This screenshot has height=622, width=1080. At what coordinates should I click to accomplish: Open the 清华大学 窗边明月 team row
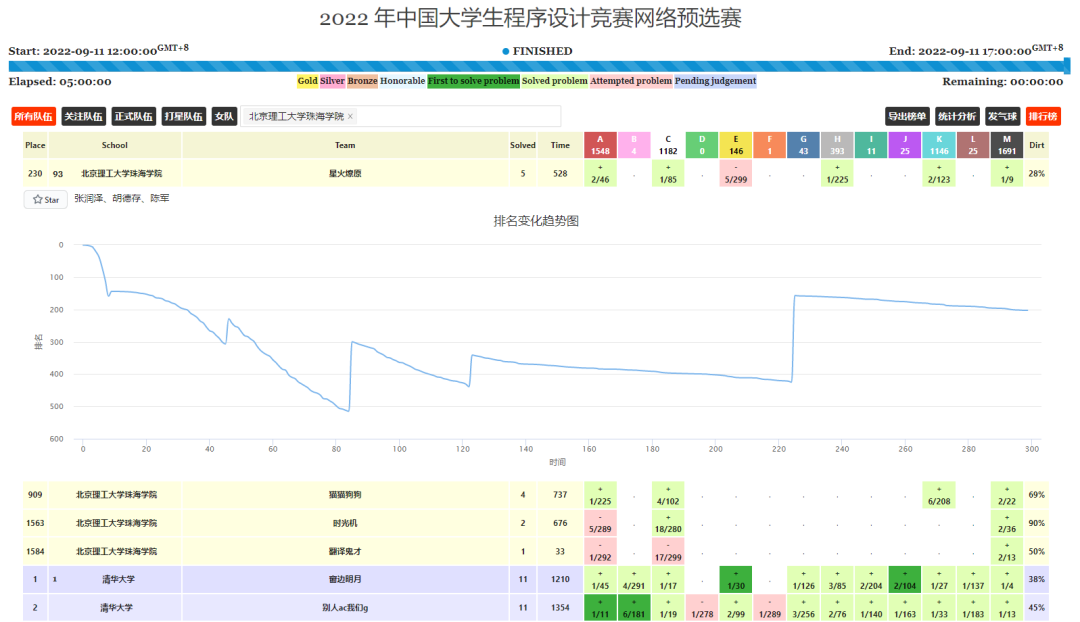[535, 579]
